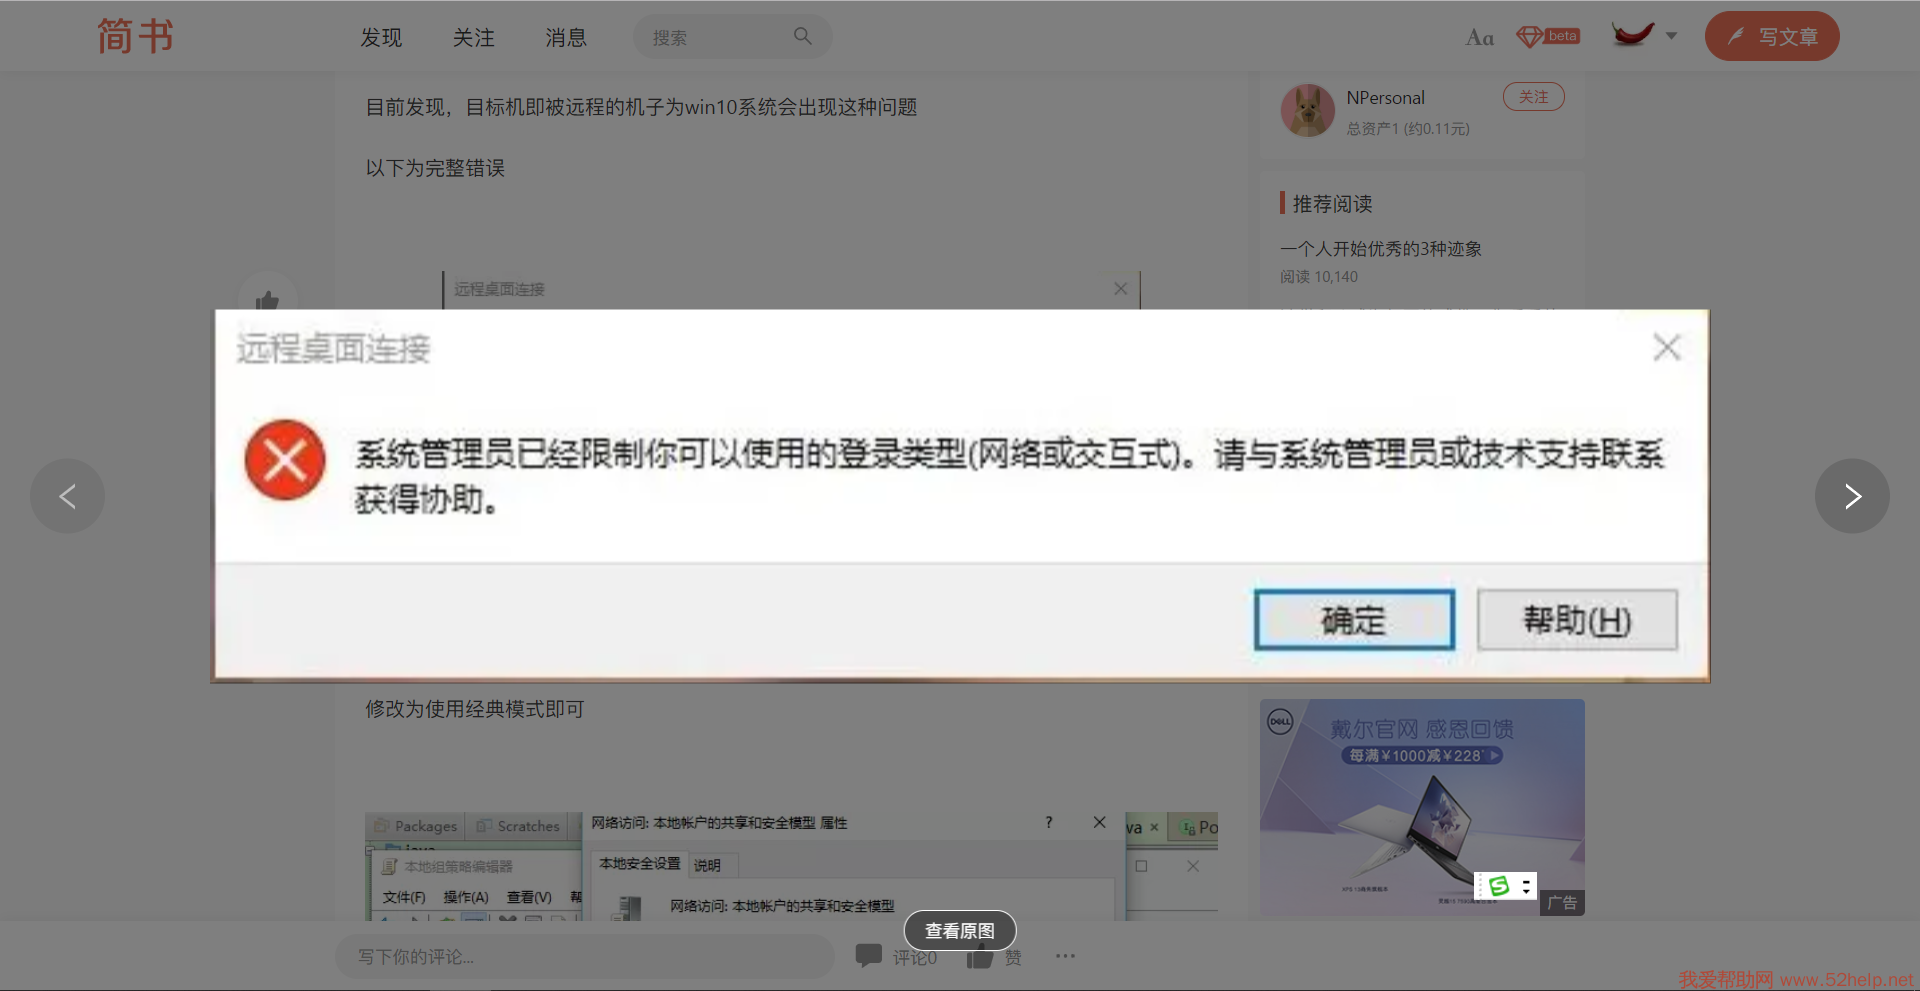Open the Aa font settings
This screenshot has height=991, width=1920.
pos(1479,38)
